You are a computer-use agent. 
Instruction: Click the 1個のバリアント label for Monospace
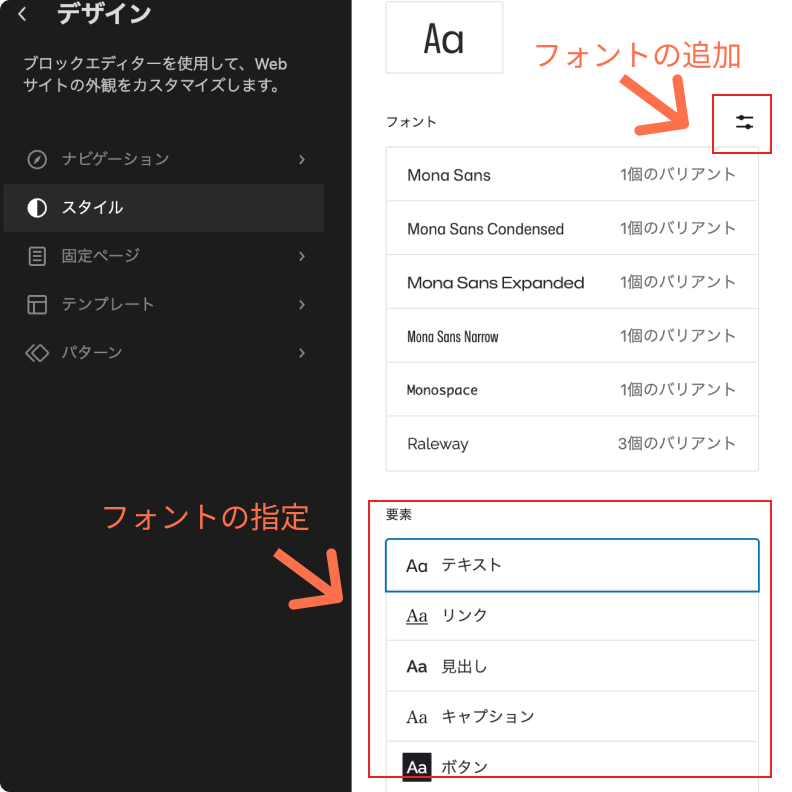point(678,389)
